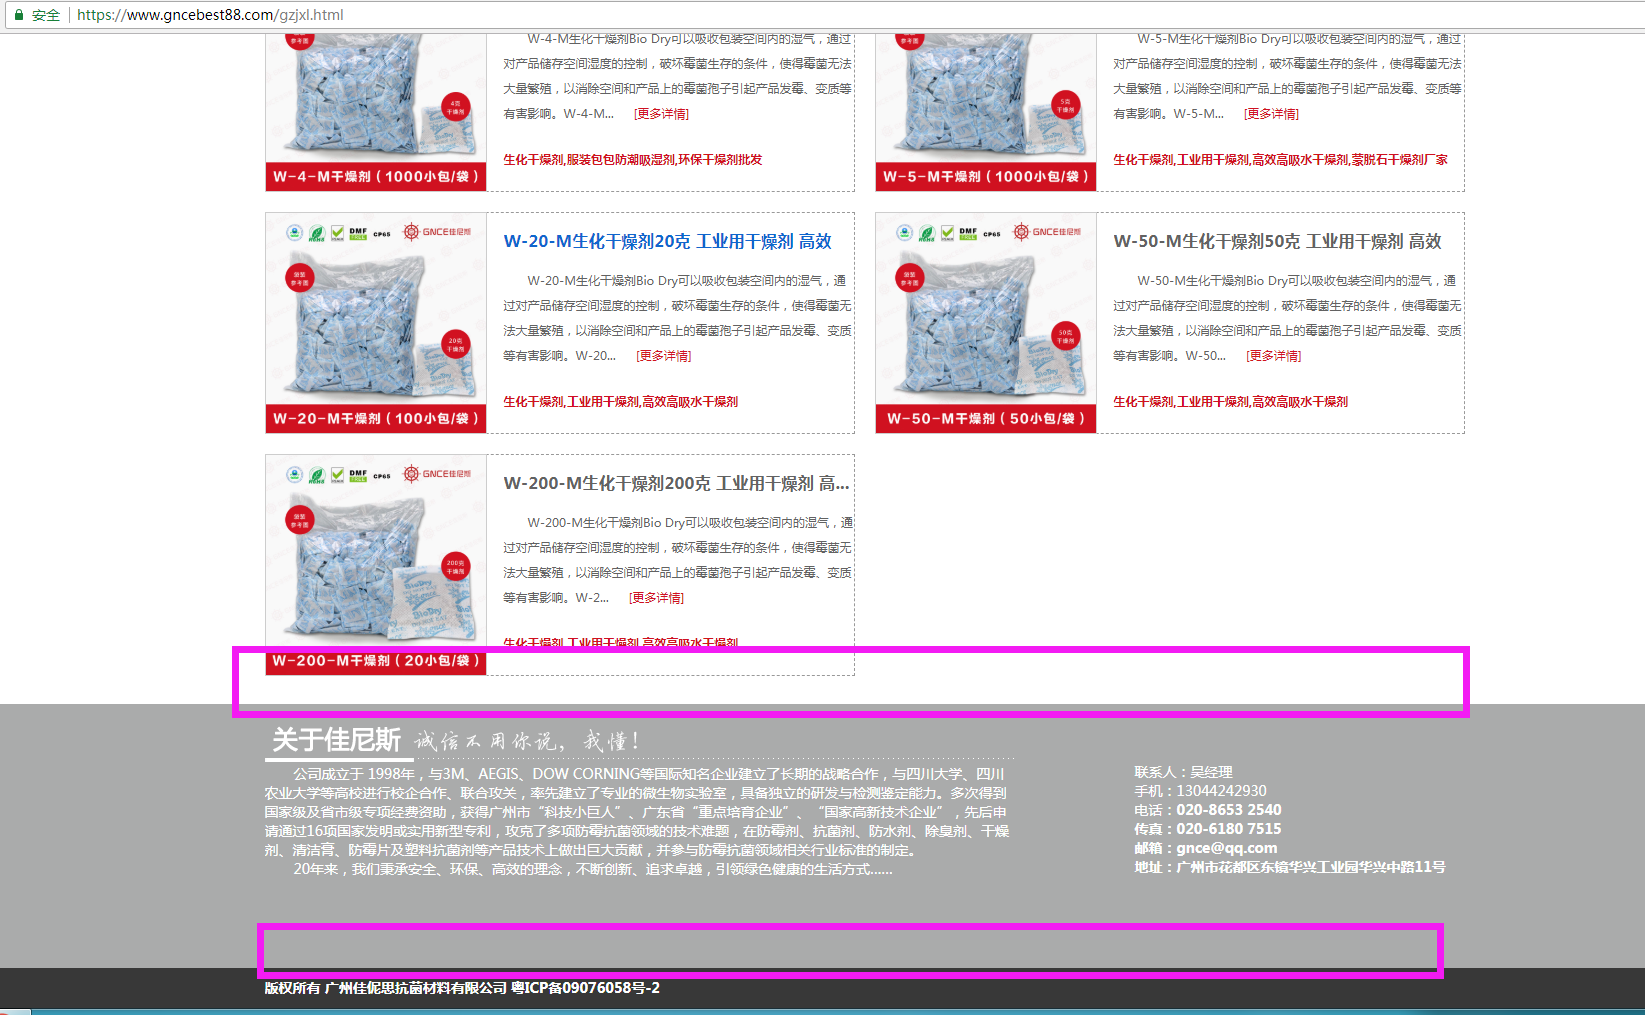Screen dimensions: 1645x1015
Task: Click GNCE佳尼斯 logo on W-20-M image
Action: click(437, 232)
